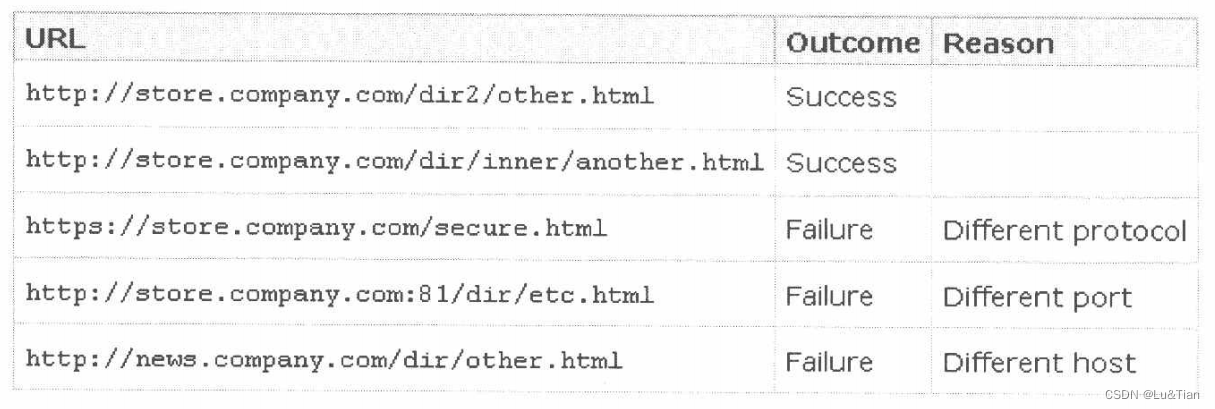Image resolution: width=1215 pixels, height=409 pixels.
Task: Click the Different port reason cell
Action: pyautogui.click(x=1037, y=297)
